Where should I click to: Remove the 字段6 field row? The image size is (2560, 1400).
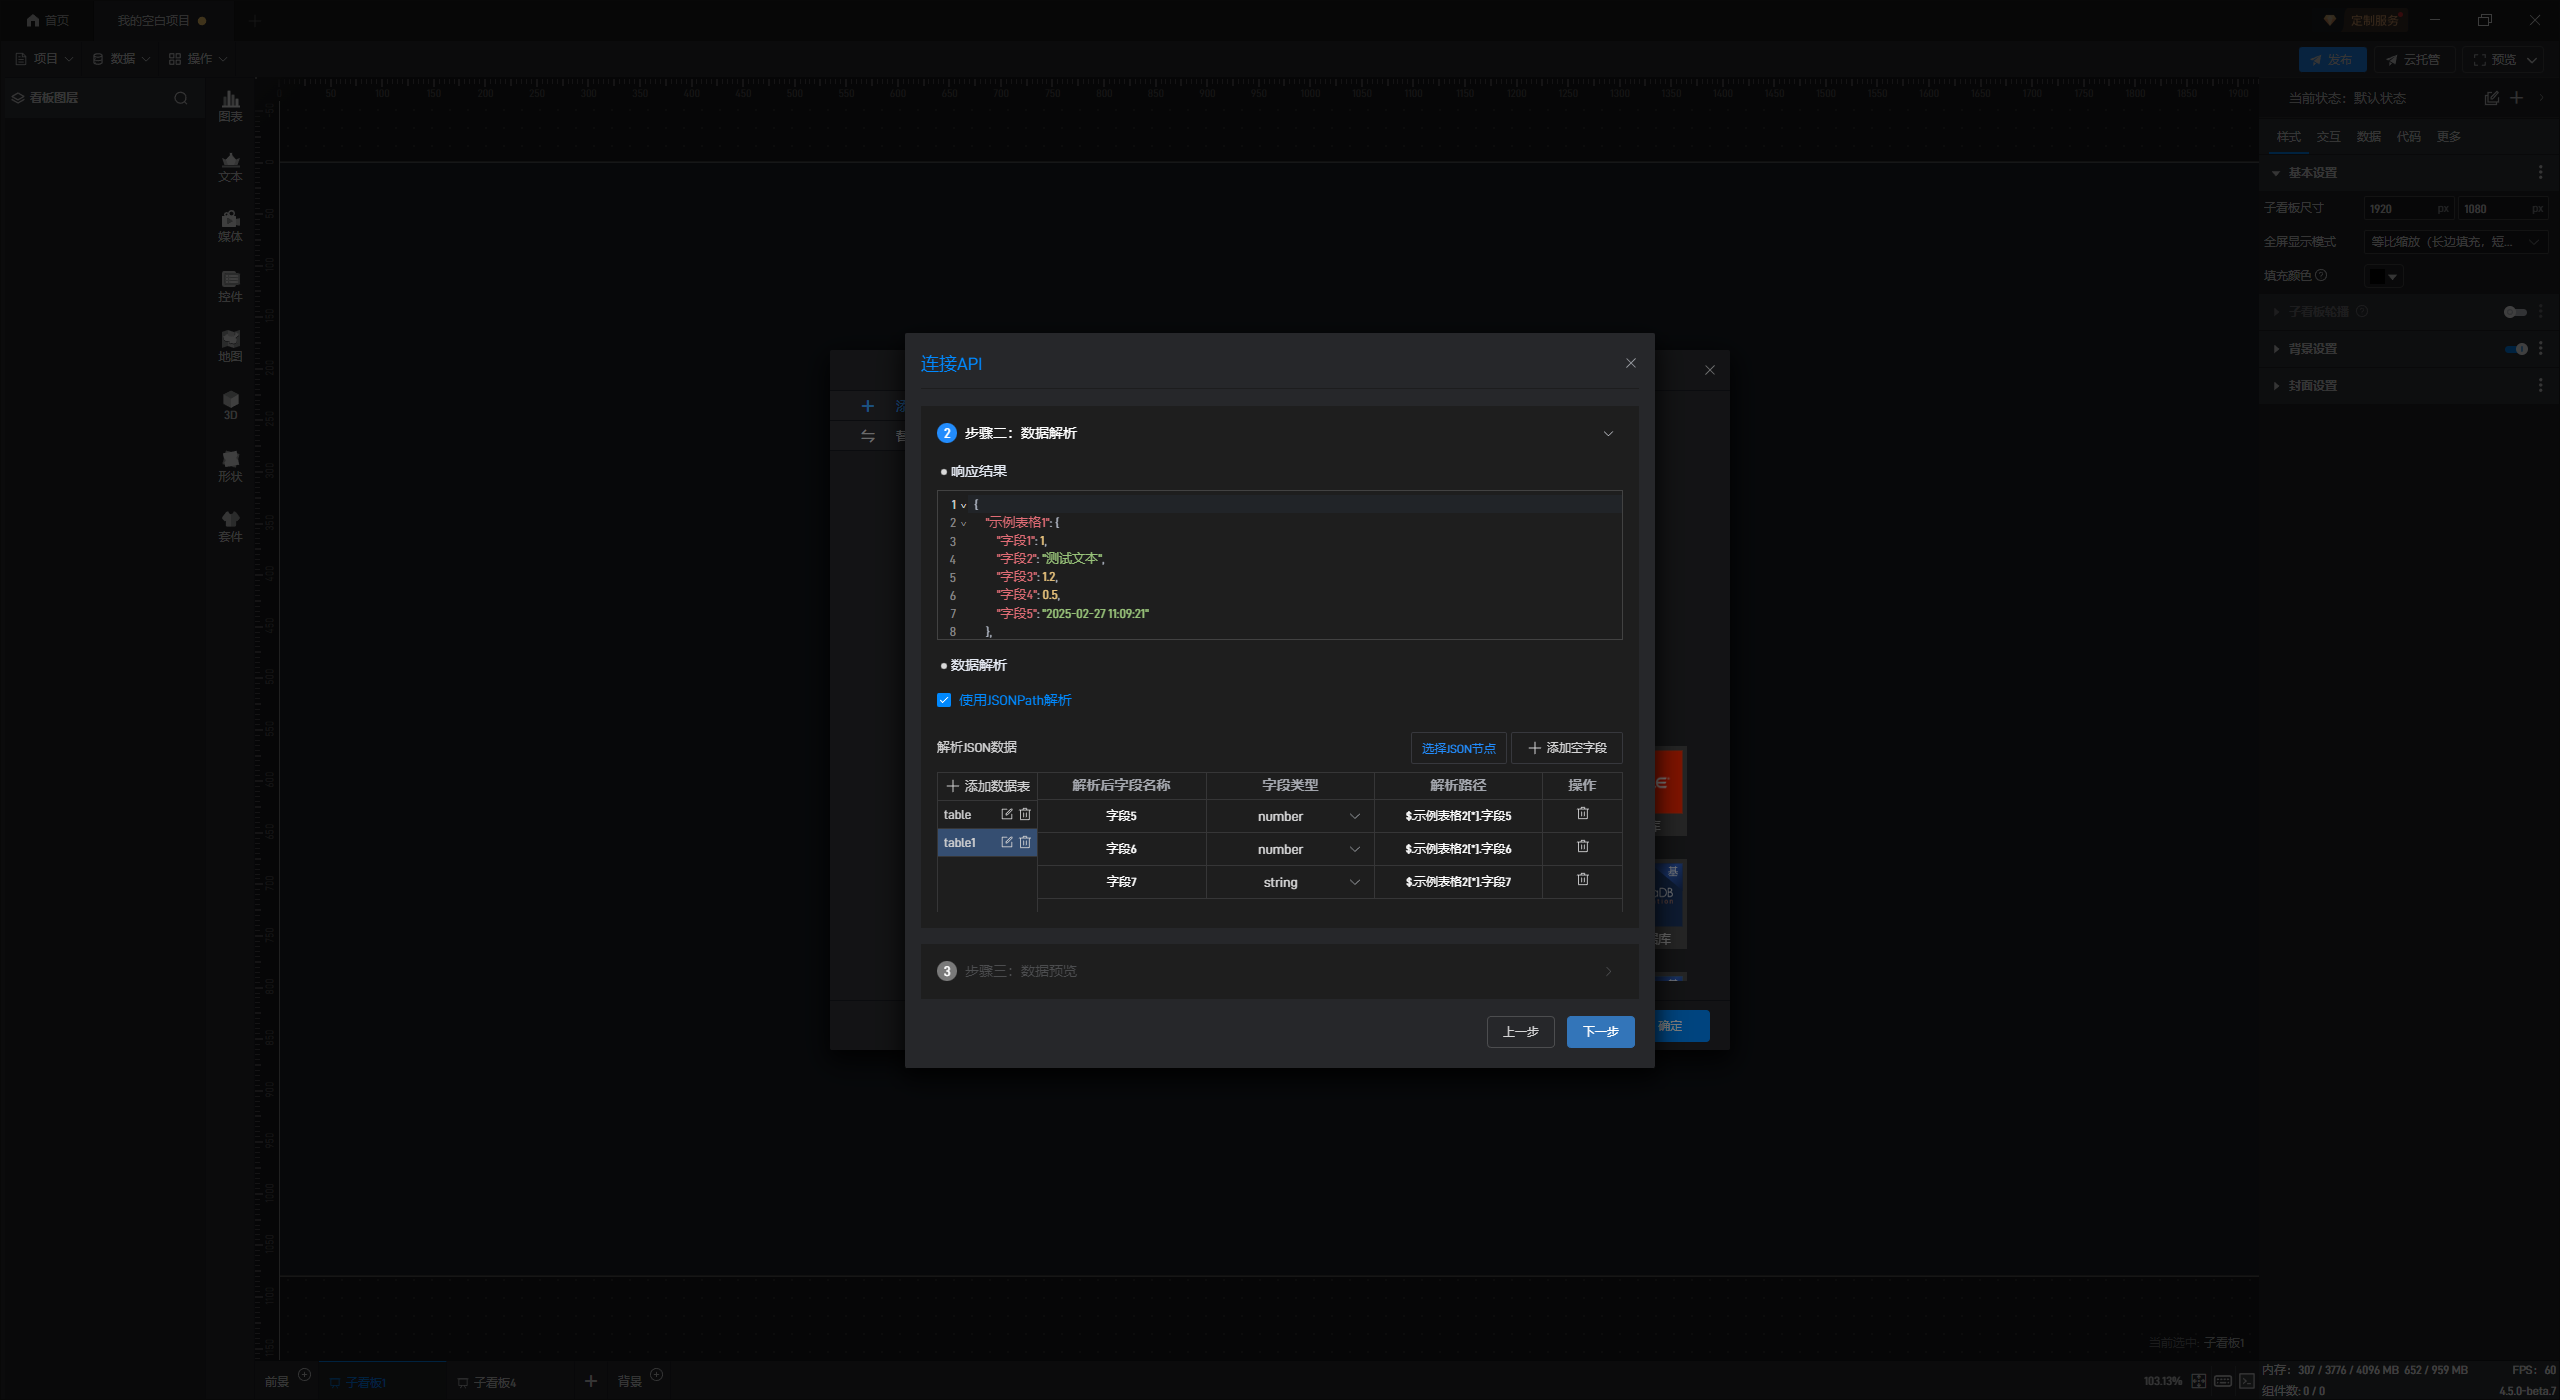[1582, 847]
